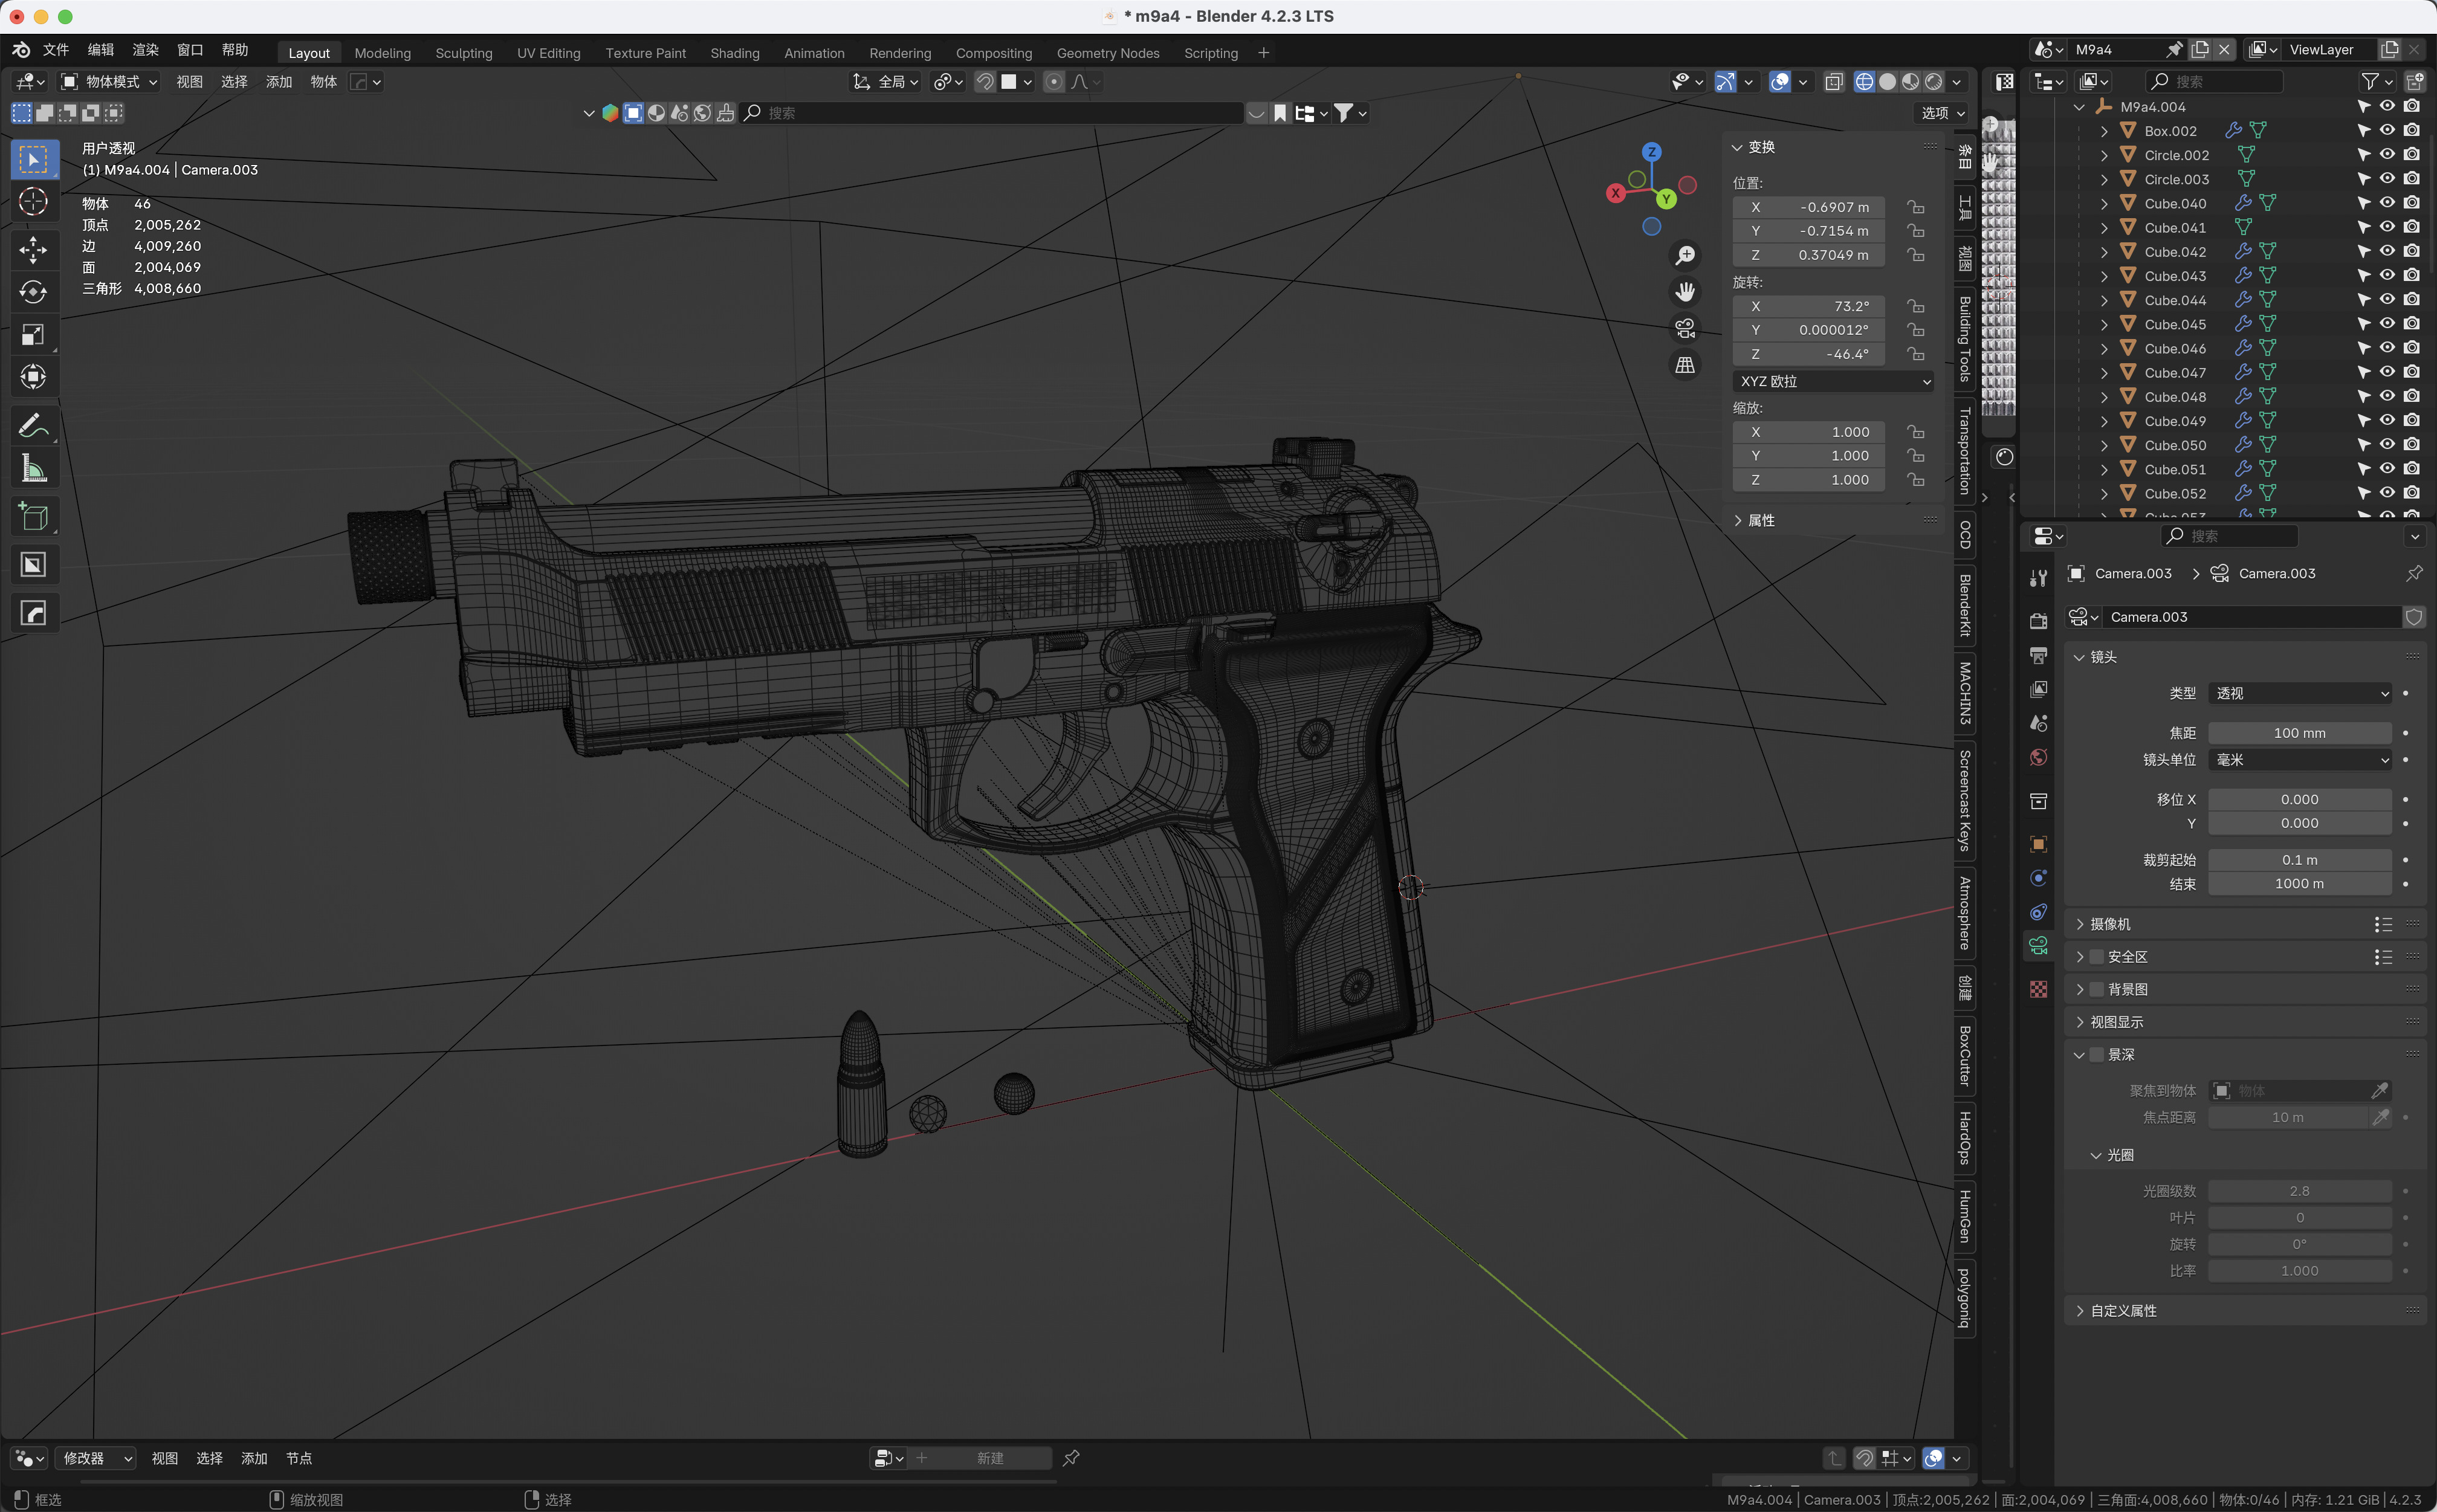Click the asset shelf search field
This screenshot has width=2437, height=1512.
pyautogui.click(x=992, y=113)
